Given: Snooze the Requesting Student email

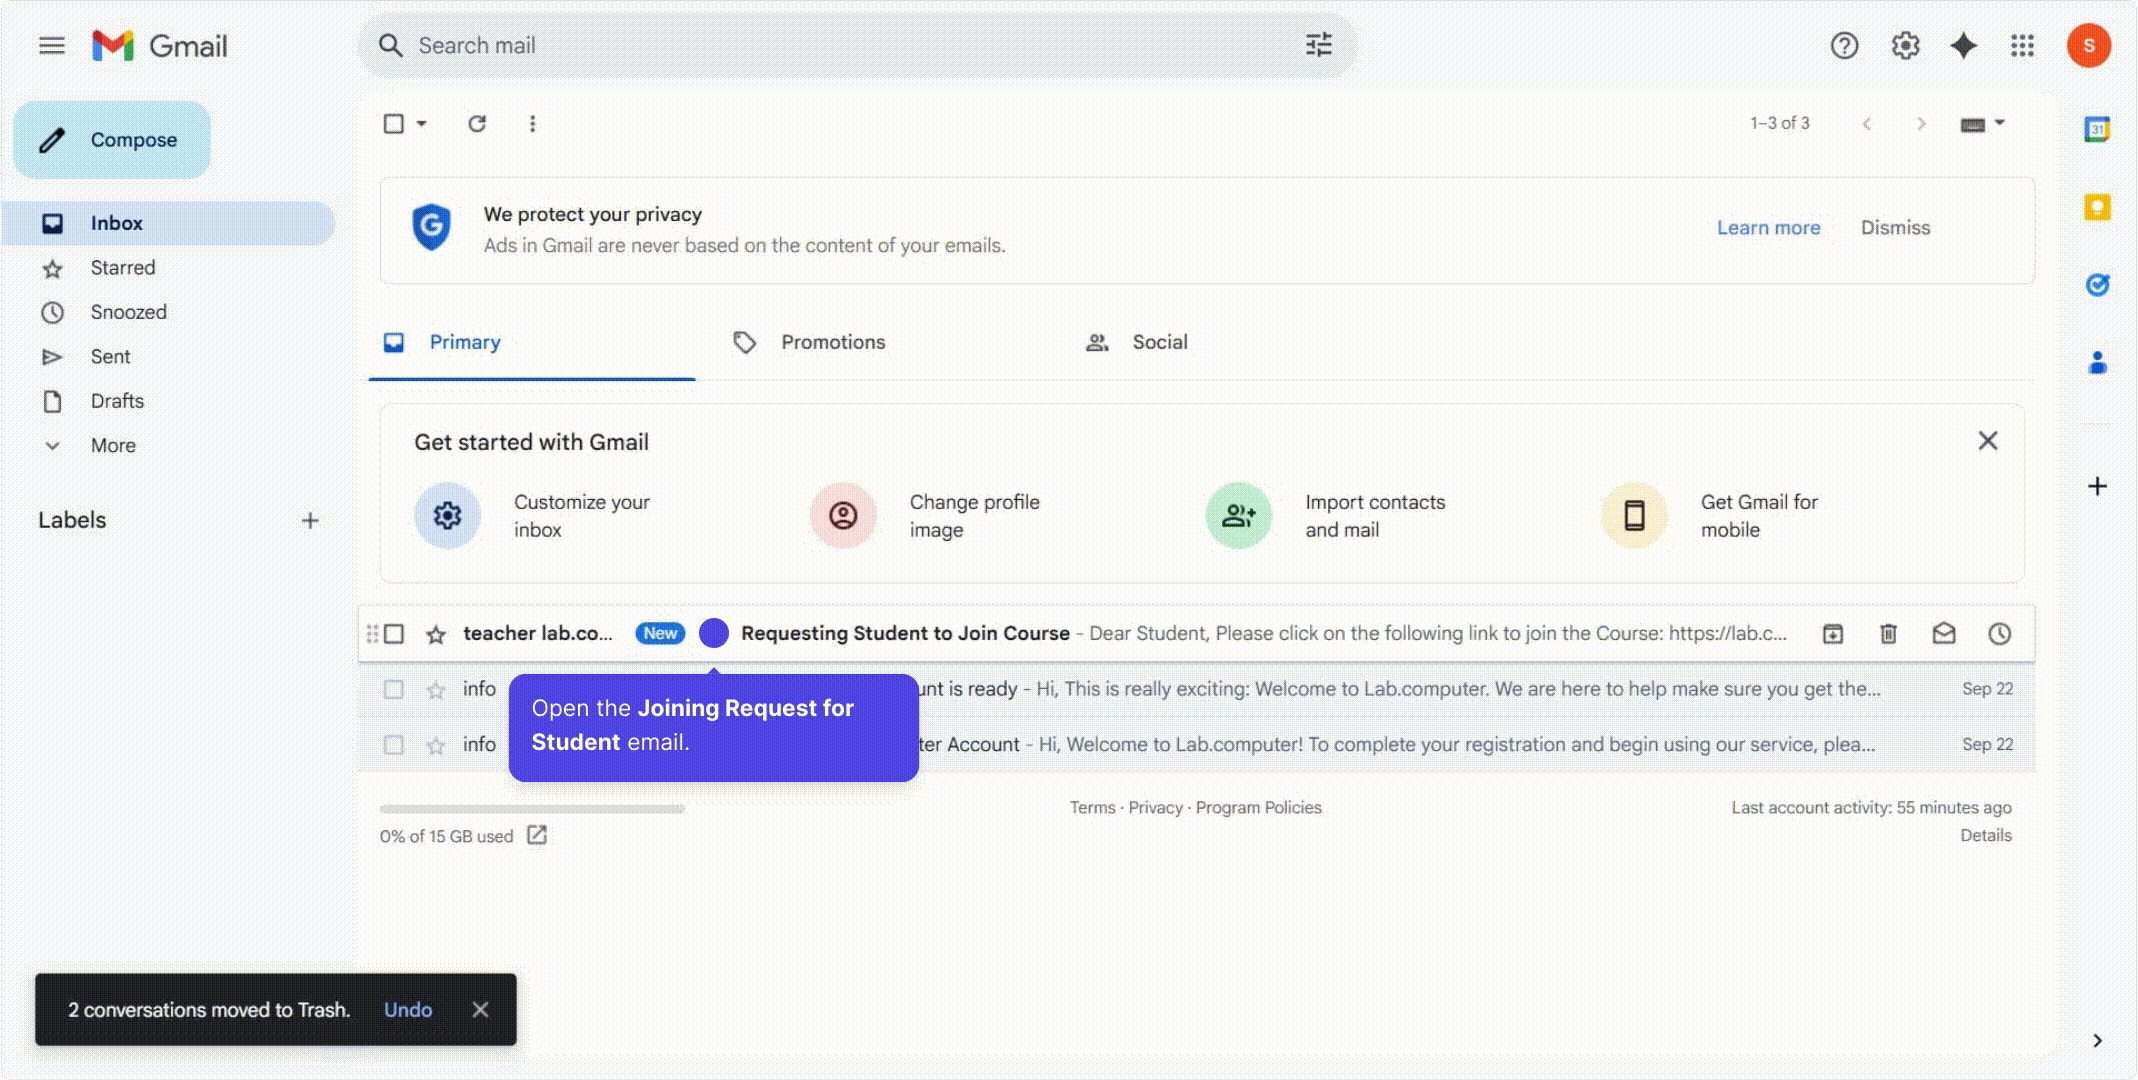Looking at the screenshot, I should (1999, 633).
